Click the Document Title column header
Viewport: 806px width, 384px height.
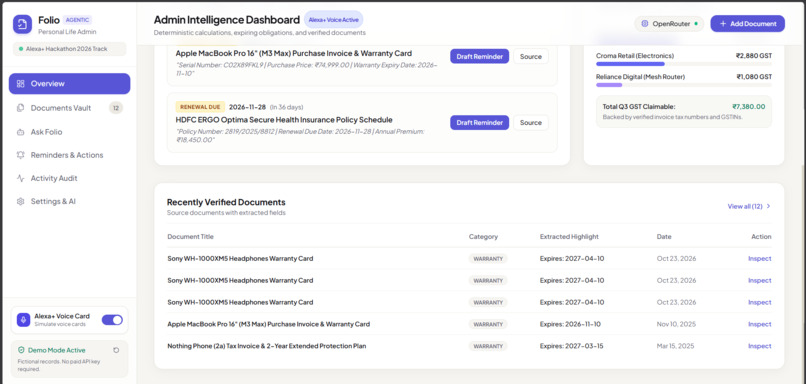pyautogui.click(x=190, y=236)
